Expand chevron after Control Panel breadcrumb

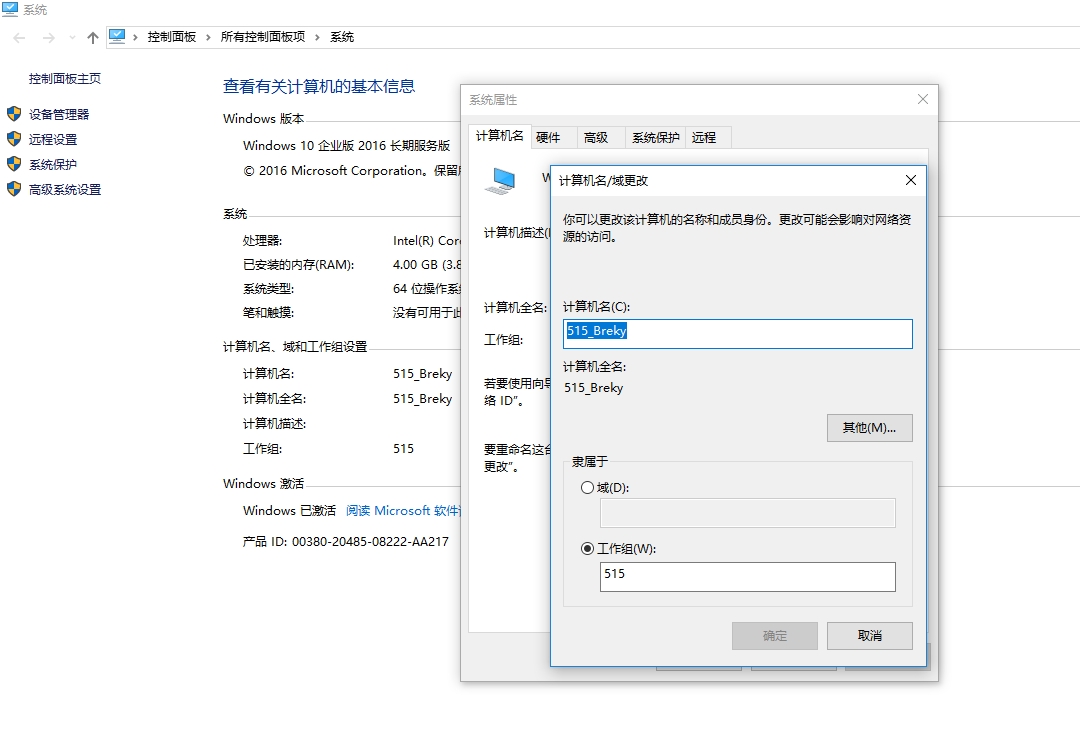[208, 37]
